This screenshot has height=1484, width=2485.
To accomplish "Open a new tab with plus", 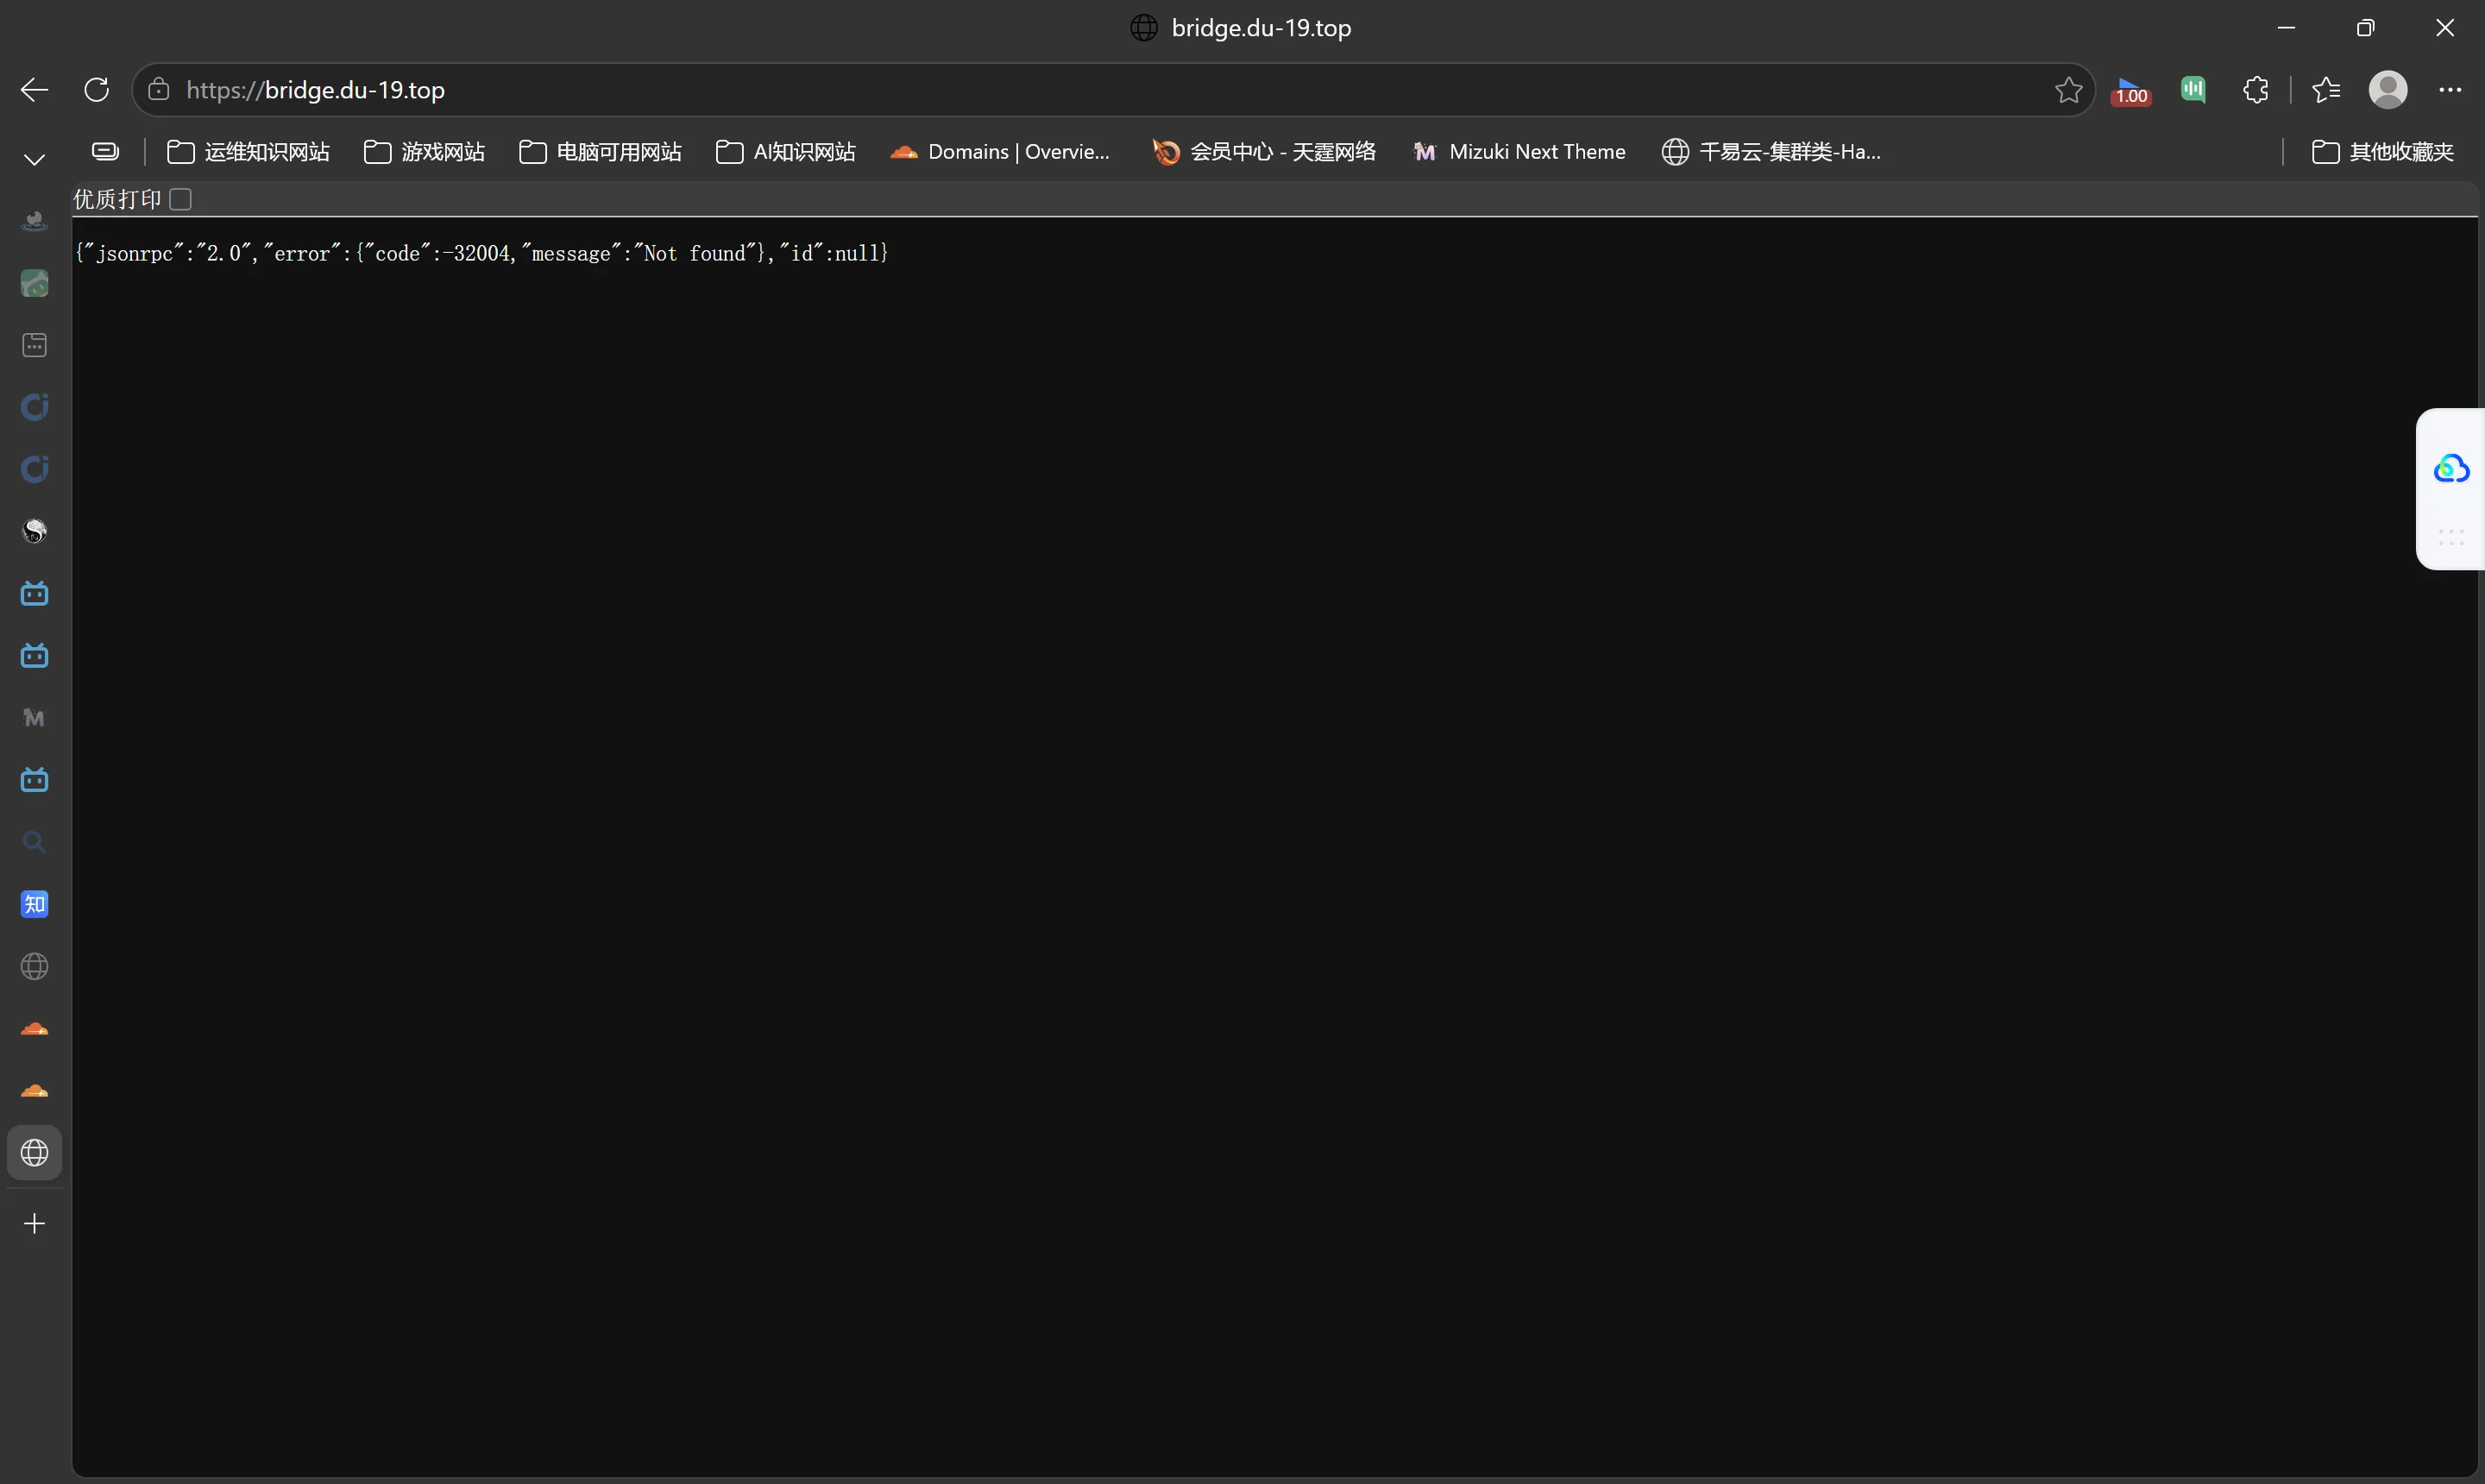I will click(x=34, y=1224).
